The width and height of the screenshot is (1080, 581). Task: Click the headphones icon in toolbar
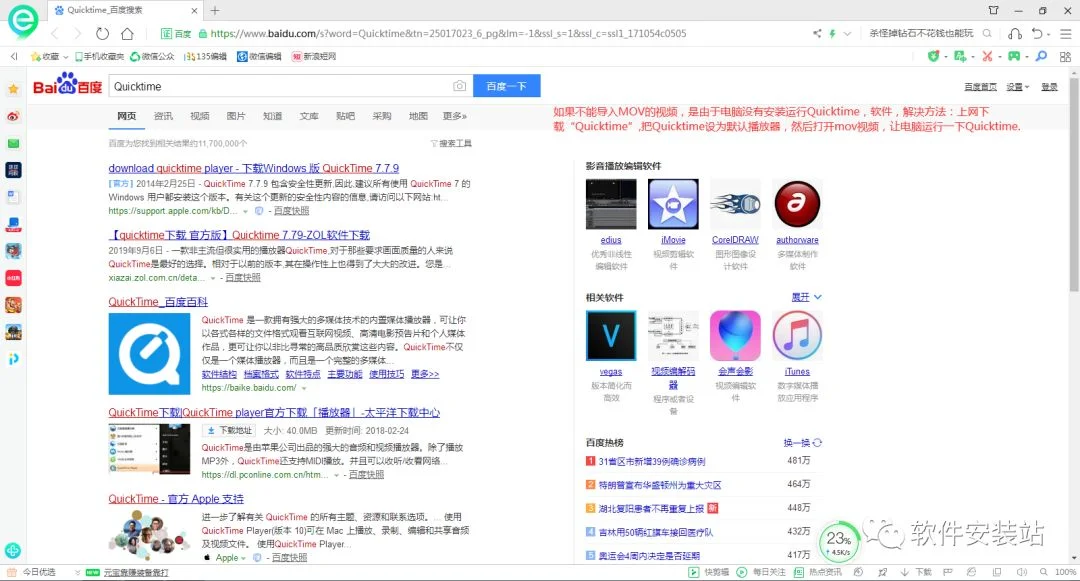[1015, 33]
